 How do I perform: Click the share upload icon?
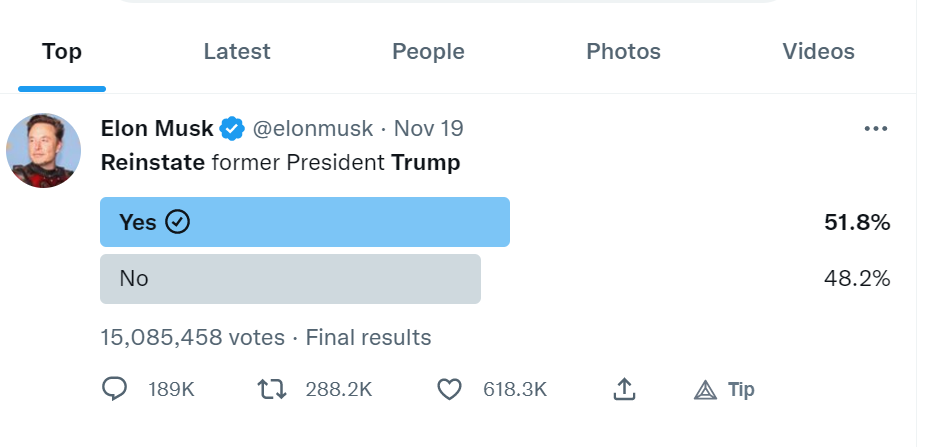[x=624, y=389]
